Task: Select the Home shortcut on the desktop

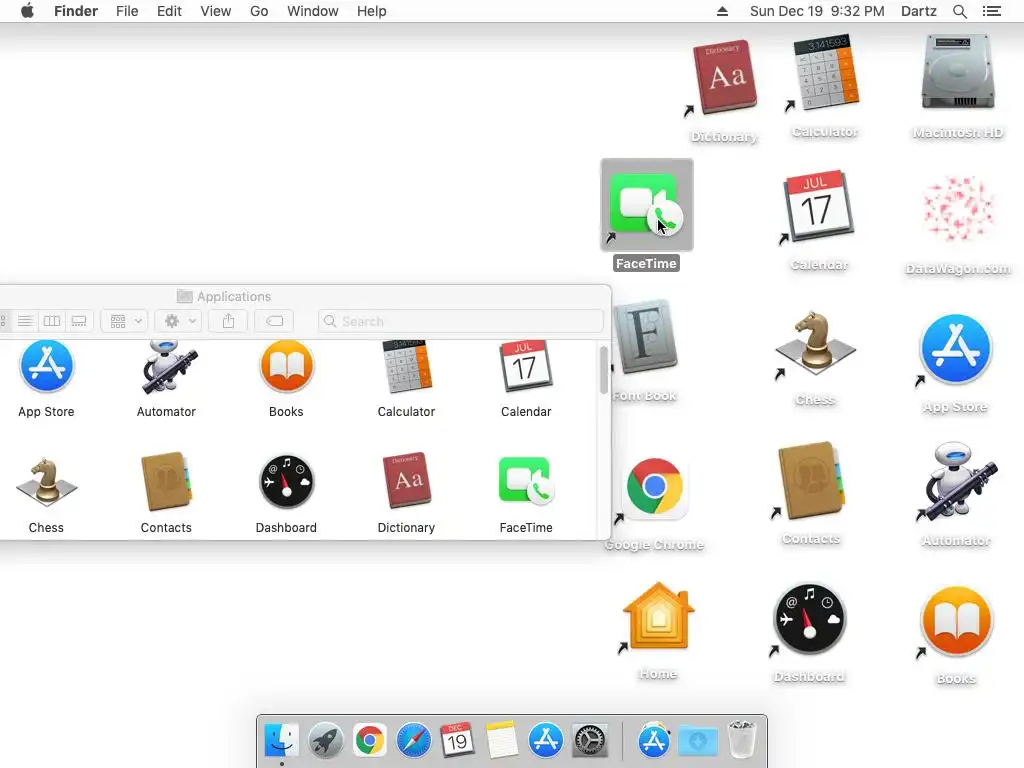Action: [658, 616]
